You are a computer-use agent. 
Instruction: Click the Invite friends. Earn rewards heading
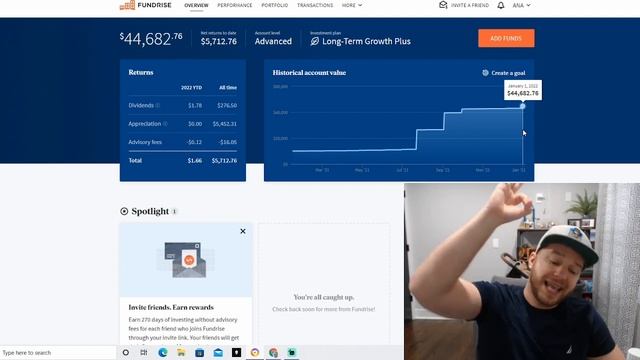click(x=171, y=307)
